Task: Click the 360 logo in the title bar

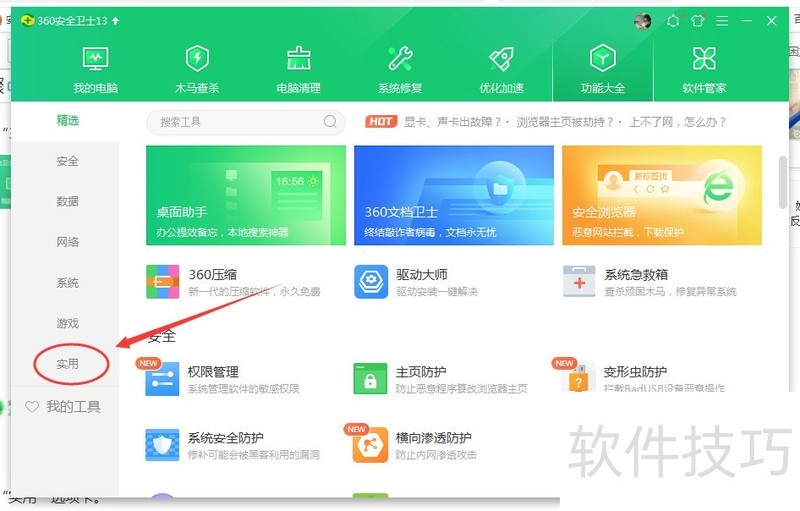Action: point(28,21)
